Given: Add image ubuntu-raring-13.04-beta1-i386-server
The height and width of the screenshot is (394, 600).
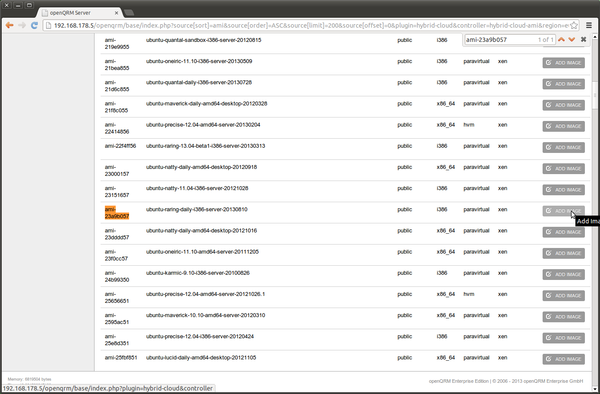Looking at the screenshot, I should coord(563,147).
